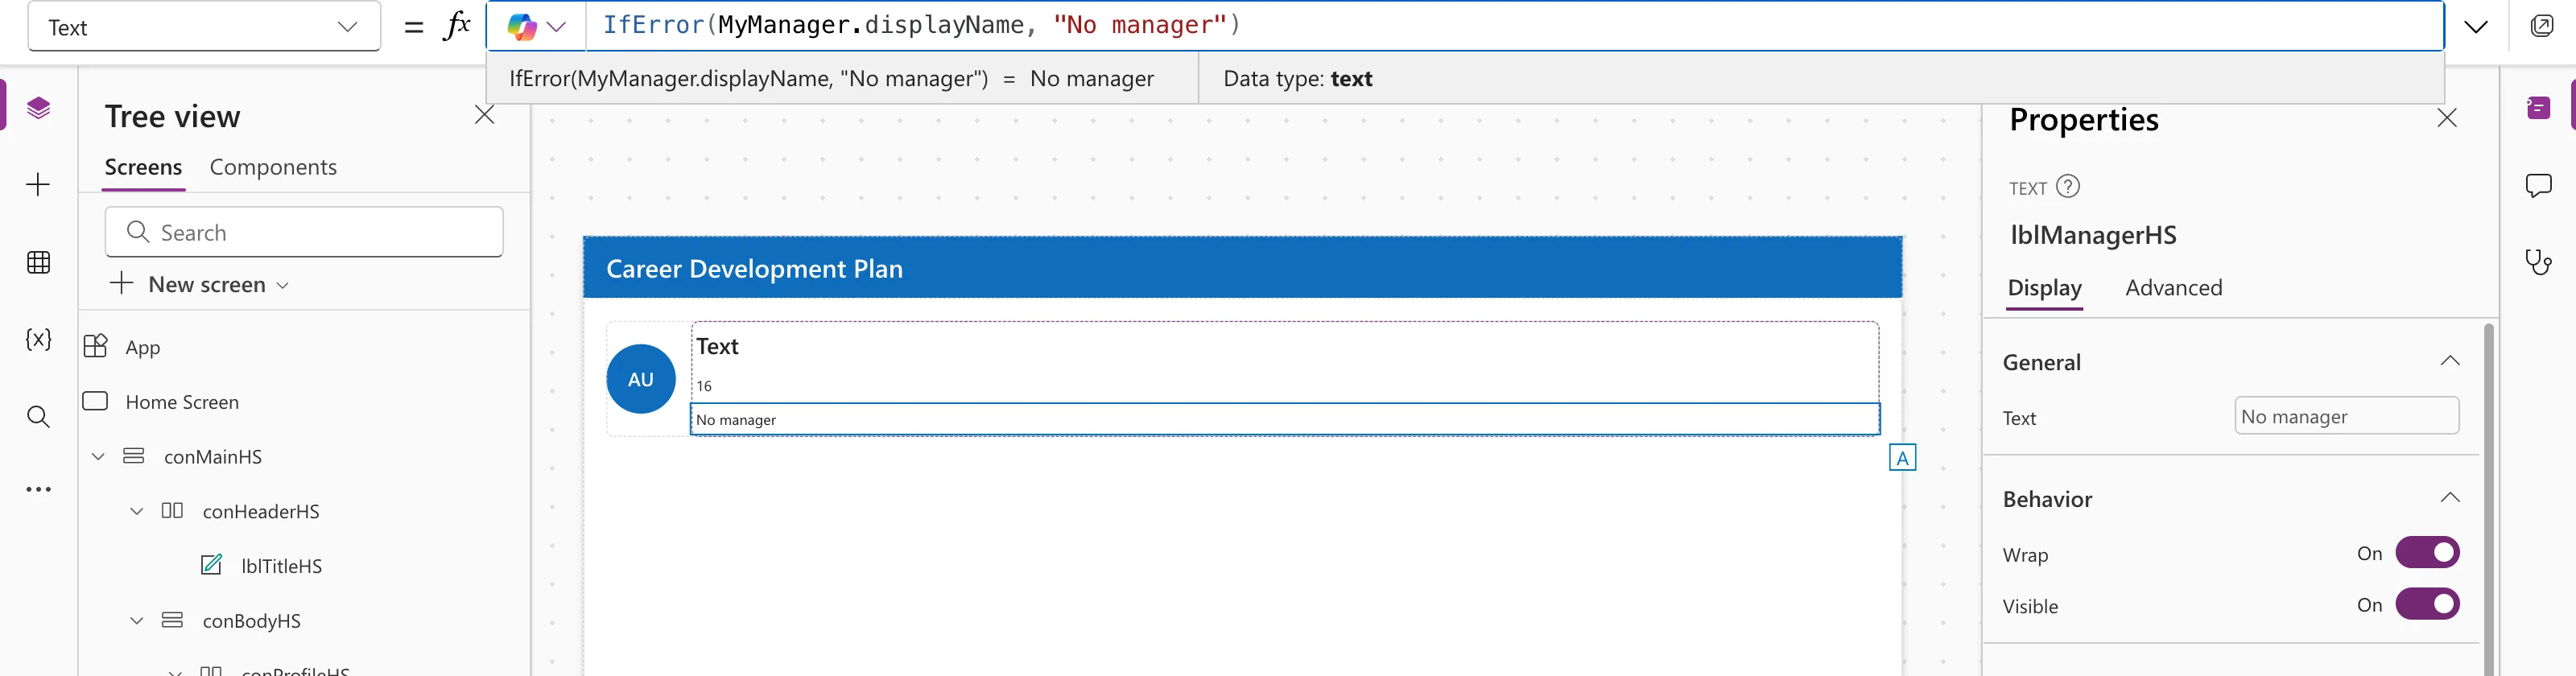Image resolution: width=2576 pixels, height=676 pixels.
Task: Open the App checker stethoscope icon
Action: (x=2538, y=262)
